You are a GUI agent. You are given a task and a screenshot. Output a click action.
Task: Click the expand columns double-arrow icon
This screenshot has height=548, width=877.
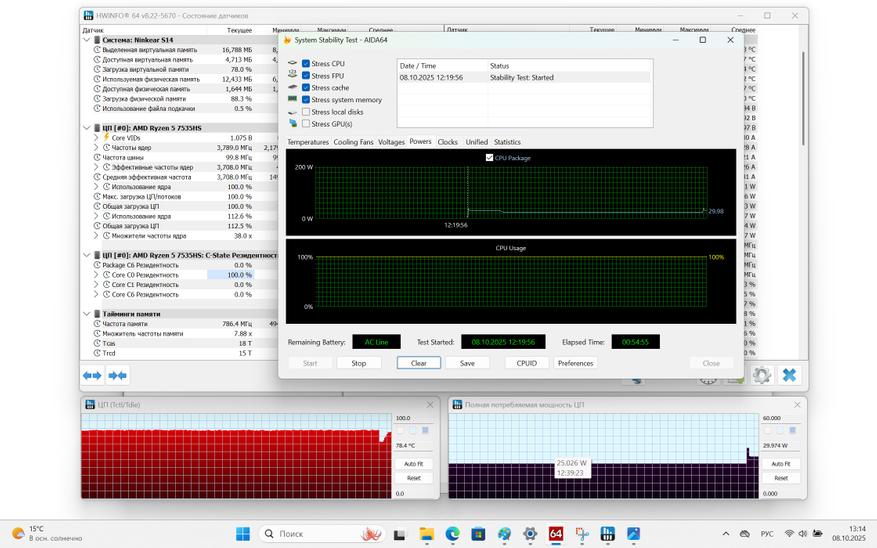click(x=92, y=375)
